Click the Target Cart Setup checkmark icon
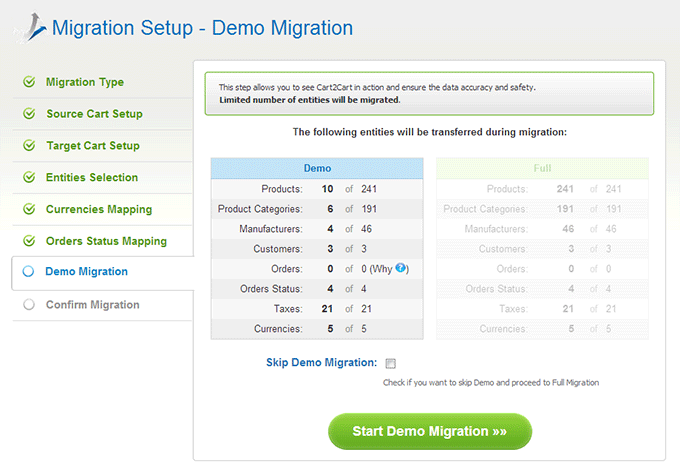The width and height of the screenshot is (680, 472). [x=29, y=145]
